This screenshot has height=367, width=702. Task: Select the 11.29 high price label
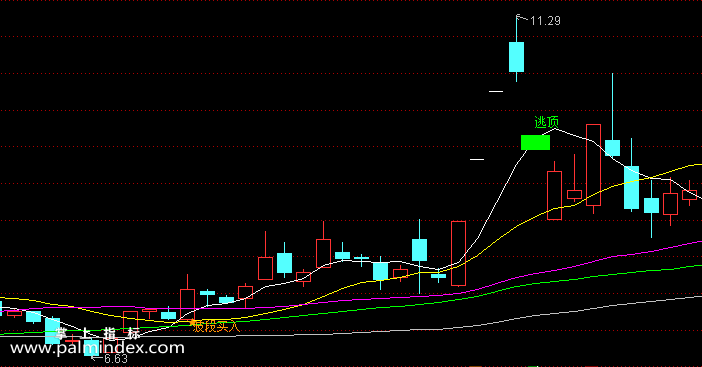[x=545, y=21]
